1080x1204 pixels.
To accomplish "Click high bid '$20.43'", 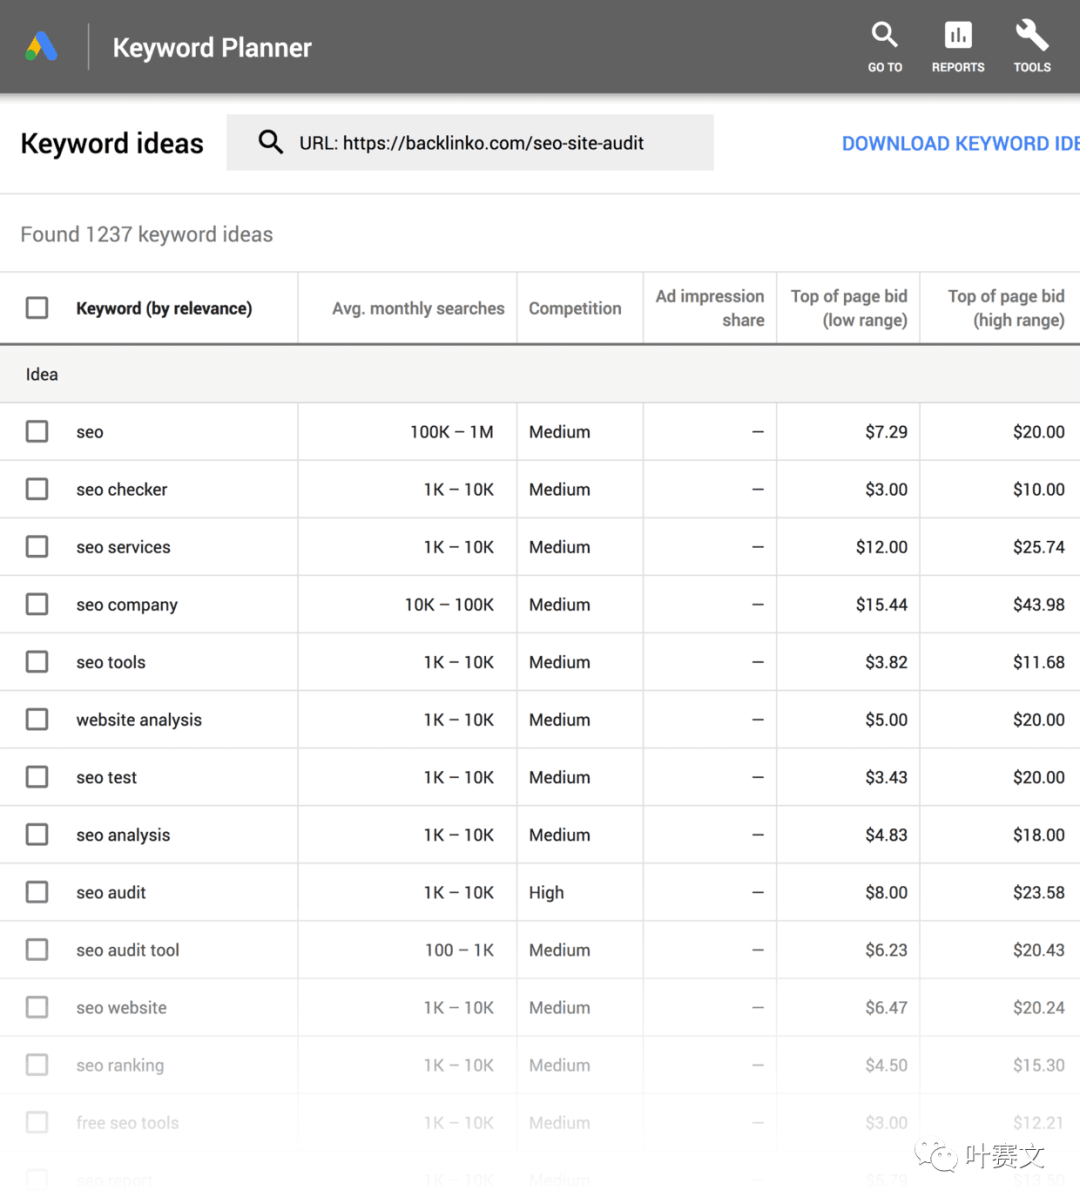I will click(x=1038, y=950).
